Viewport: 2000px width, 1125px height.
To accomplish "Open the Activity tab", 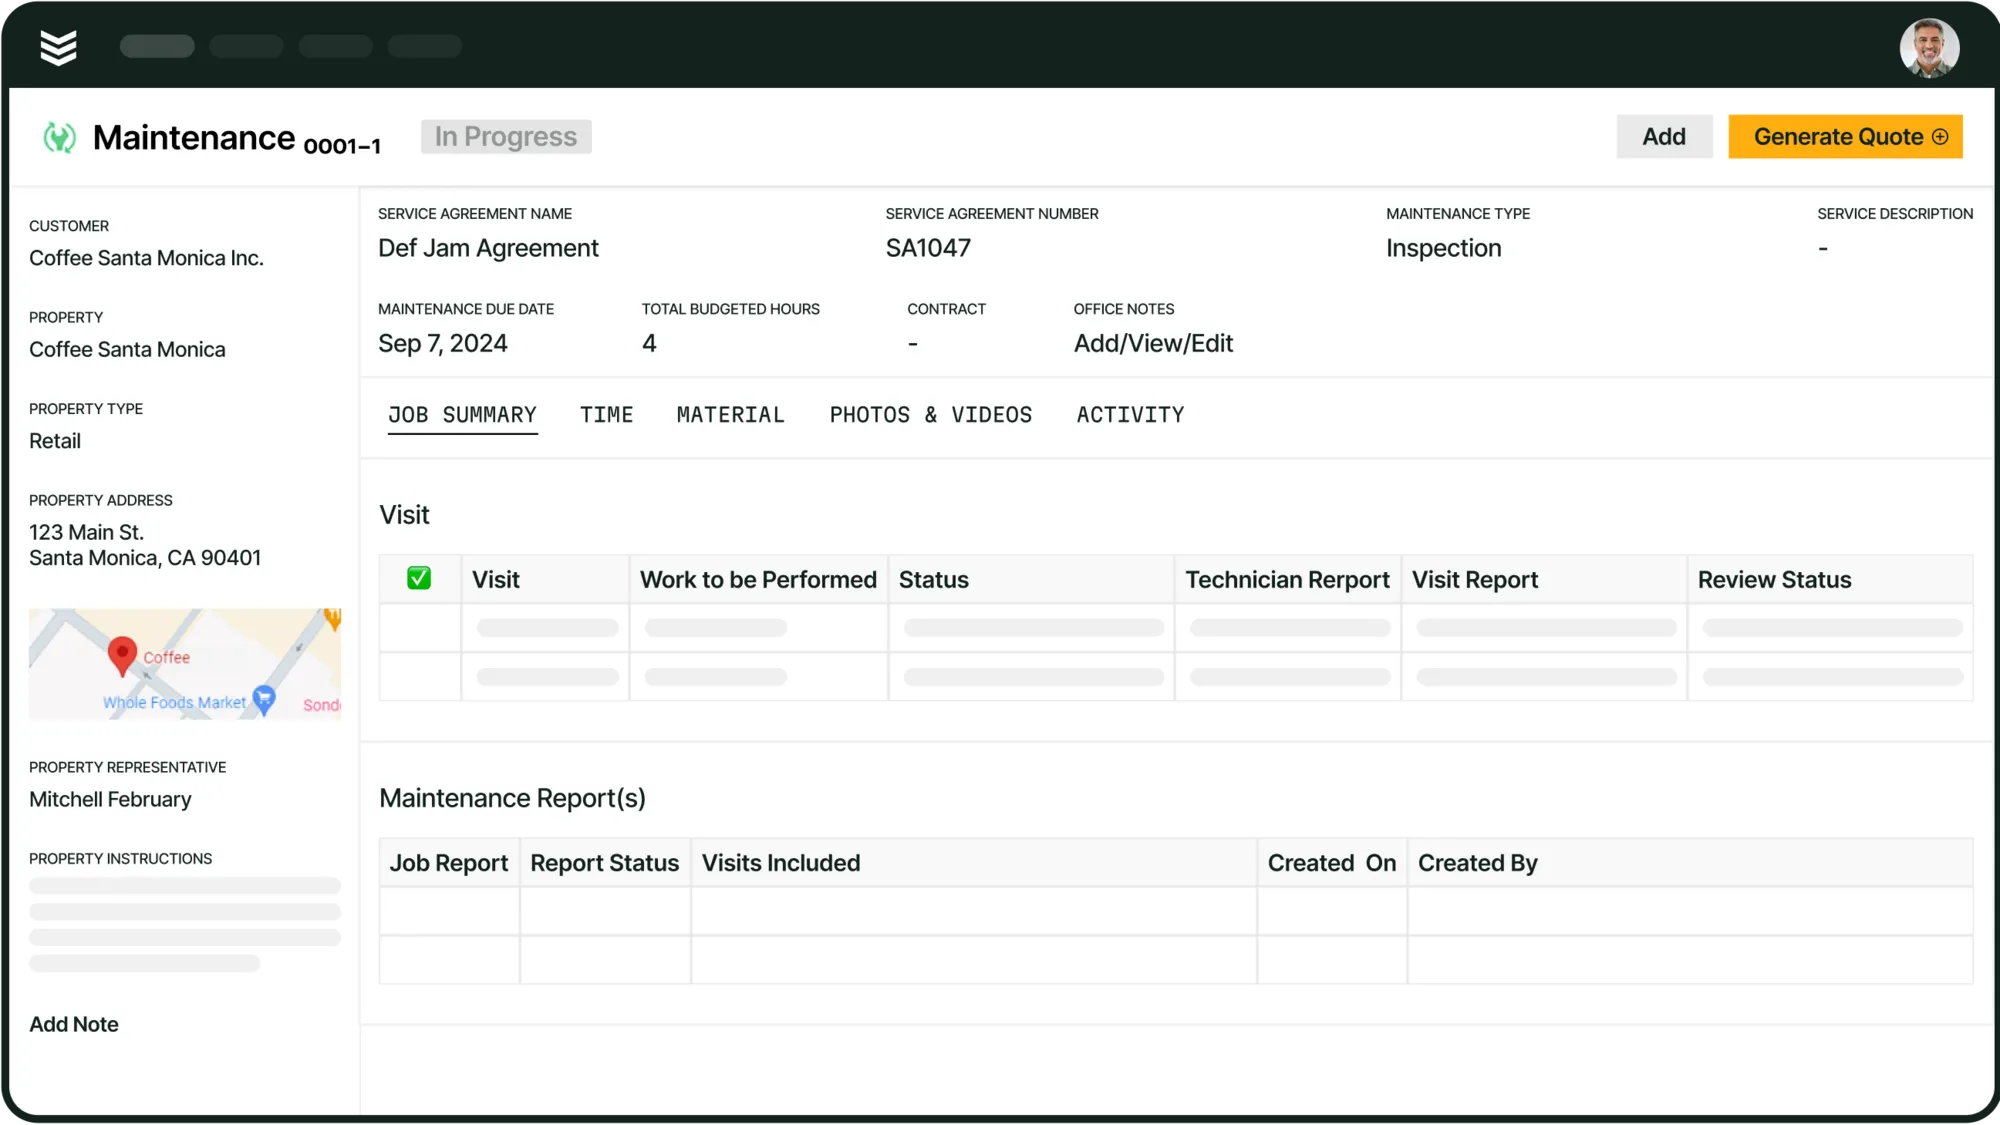I will (x=1130, y=415).
